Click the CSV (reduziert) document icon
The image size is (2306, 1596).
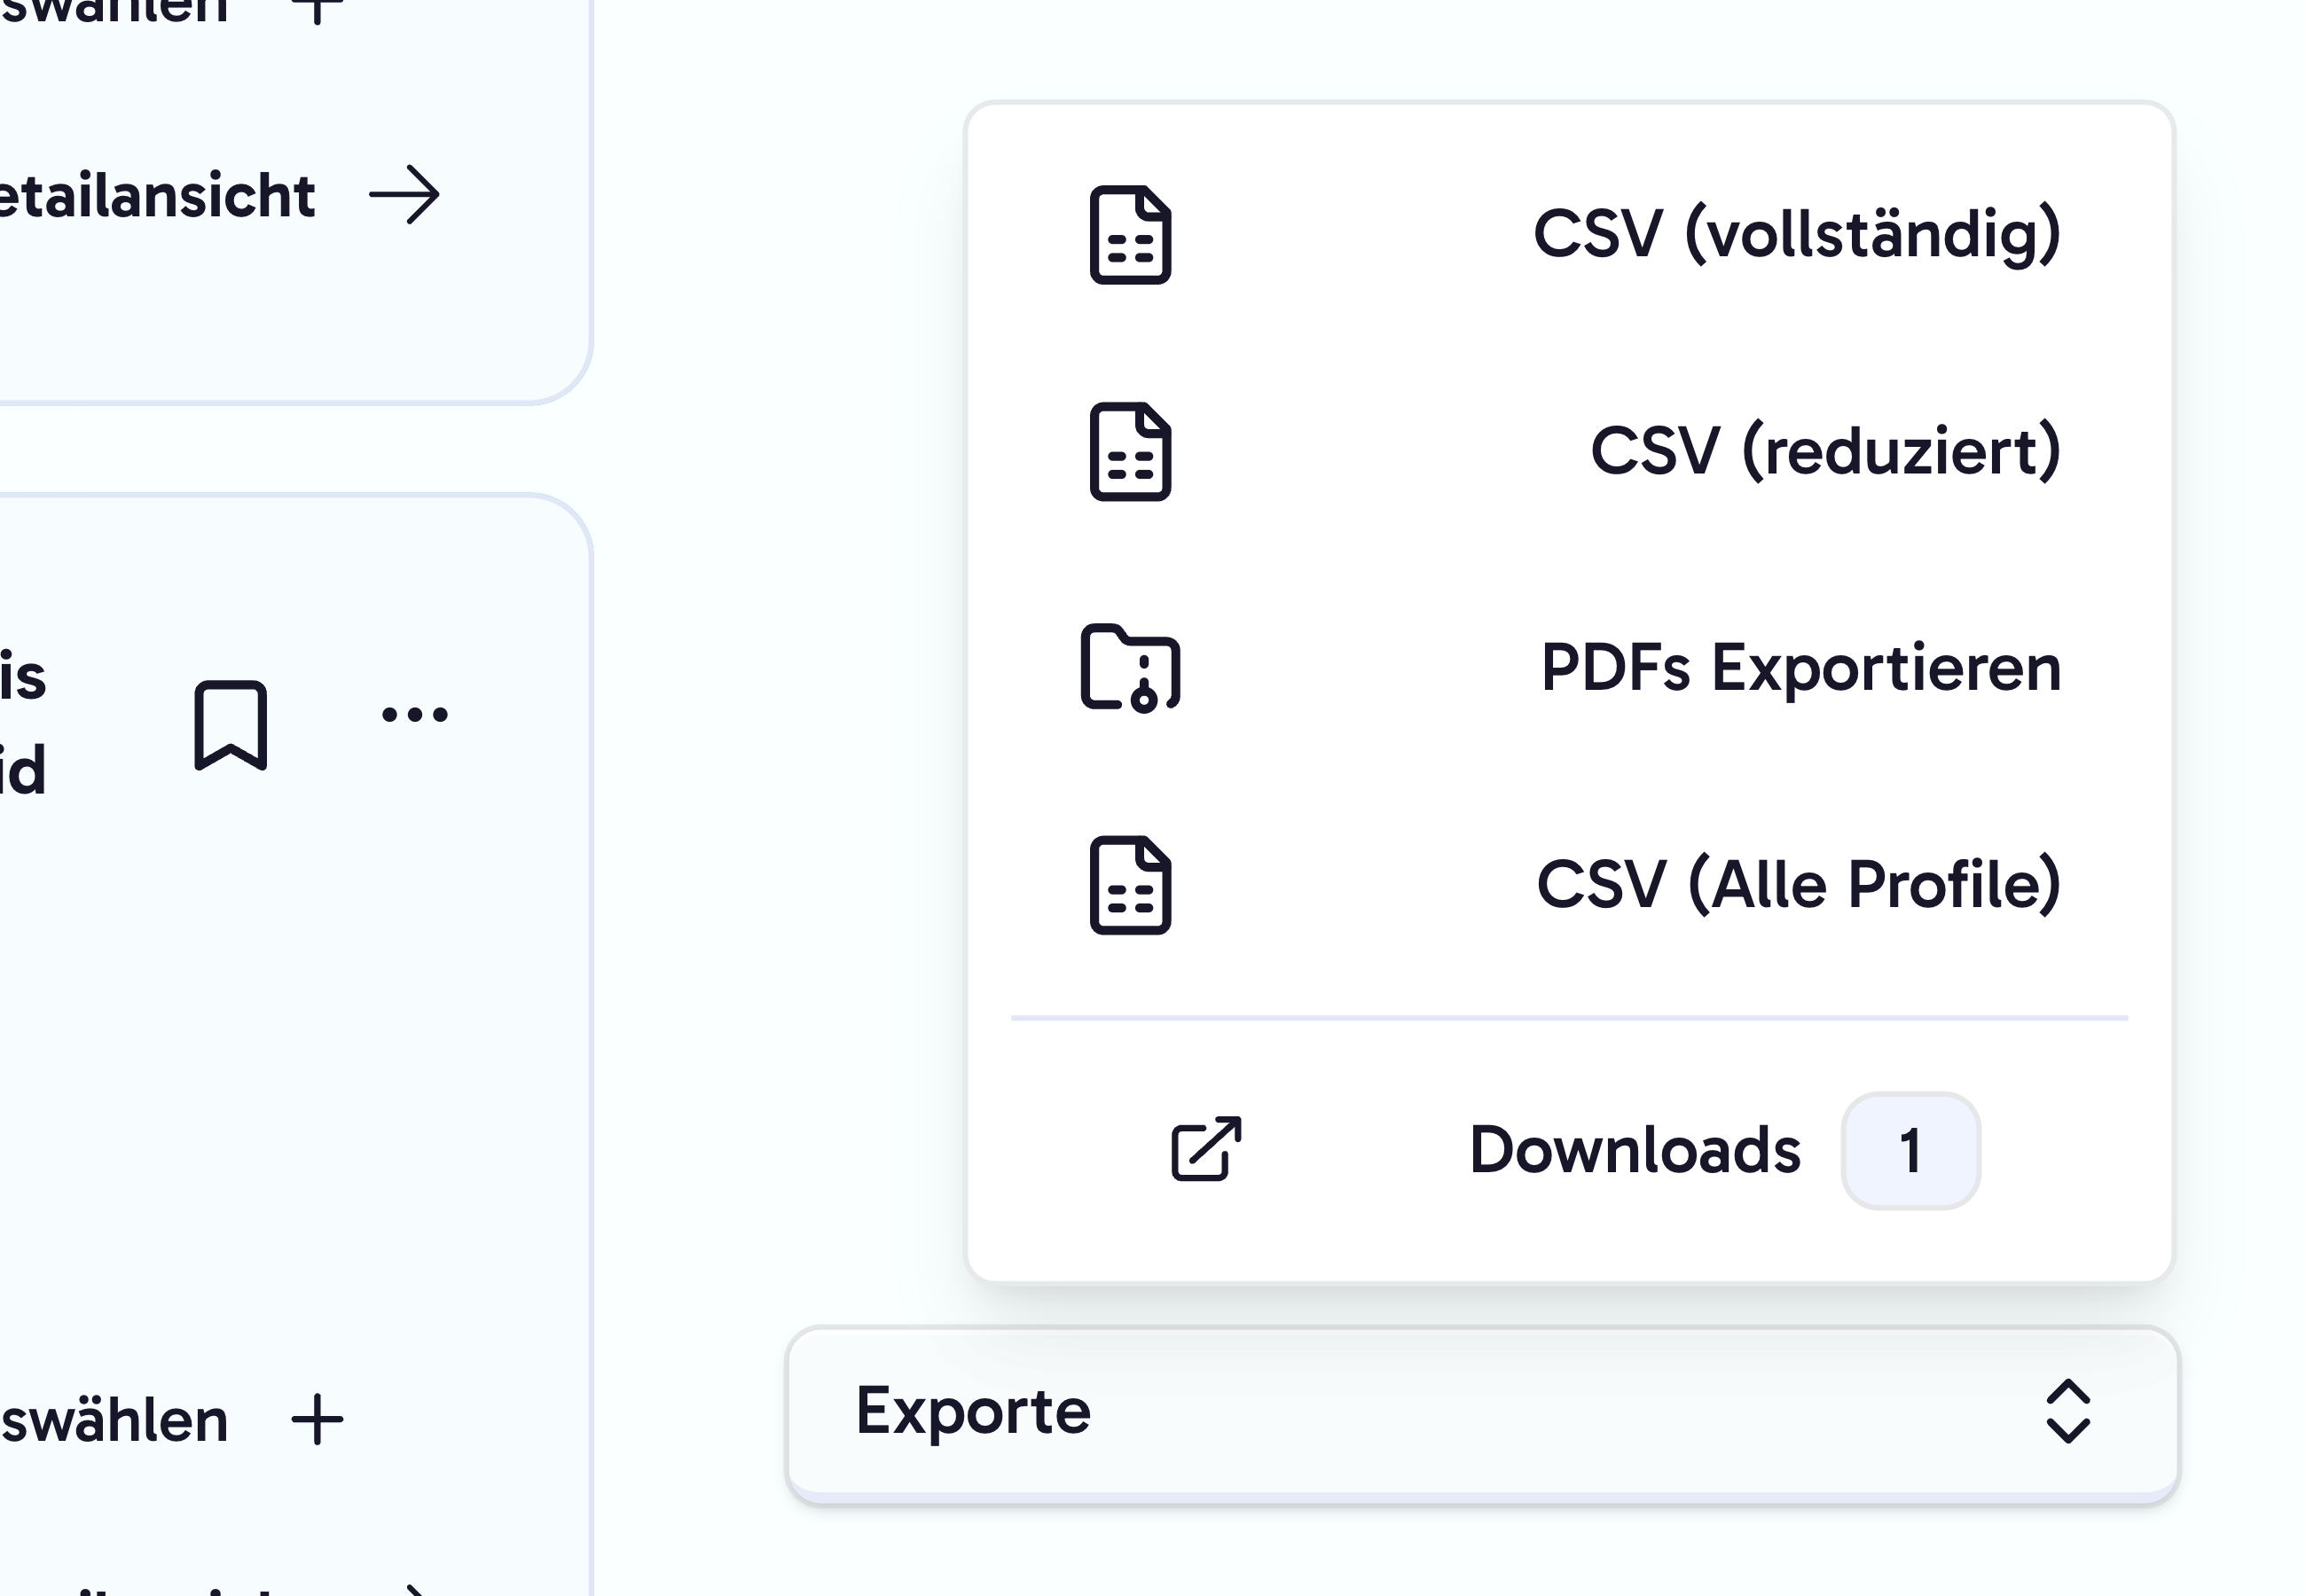1128,452
